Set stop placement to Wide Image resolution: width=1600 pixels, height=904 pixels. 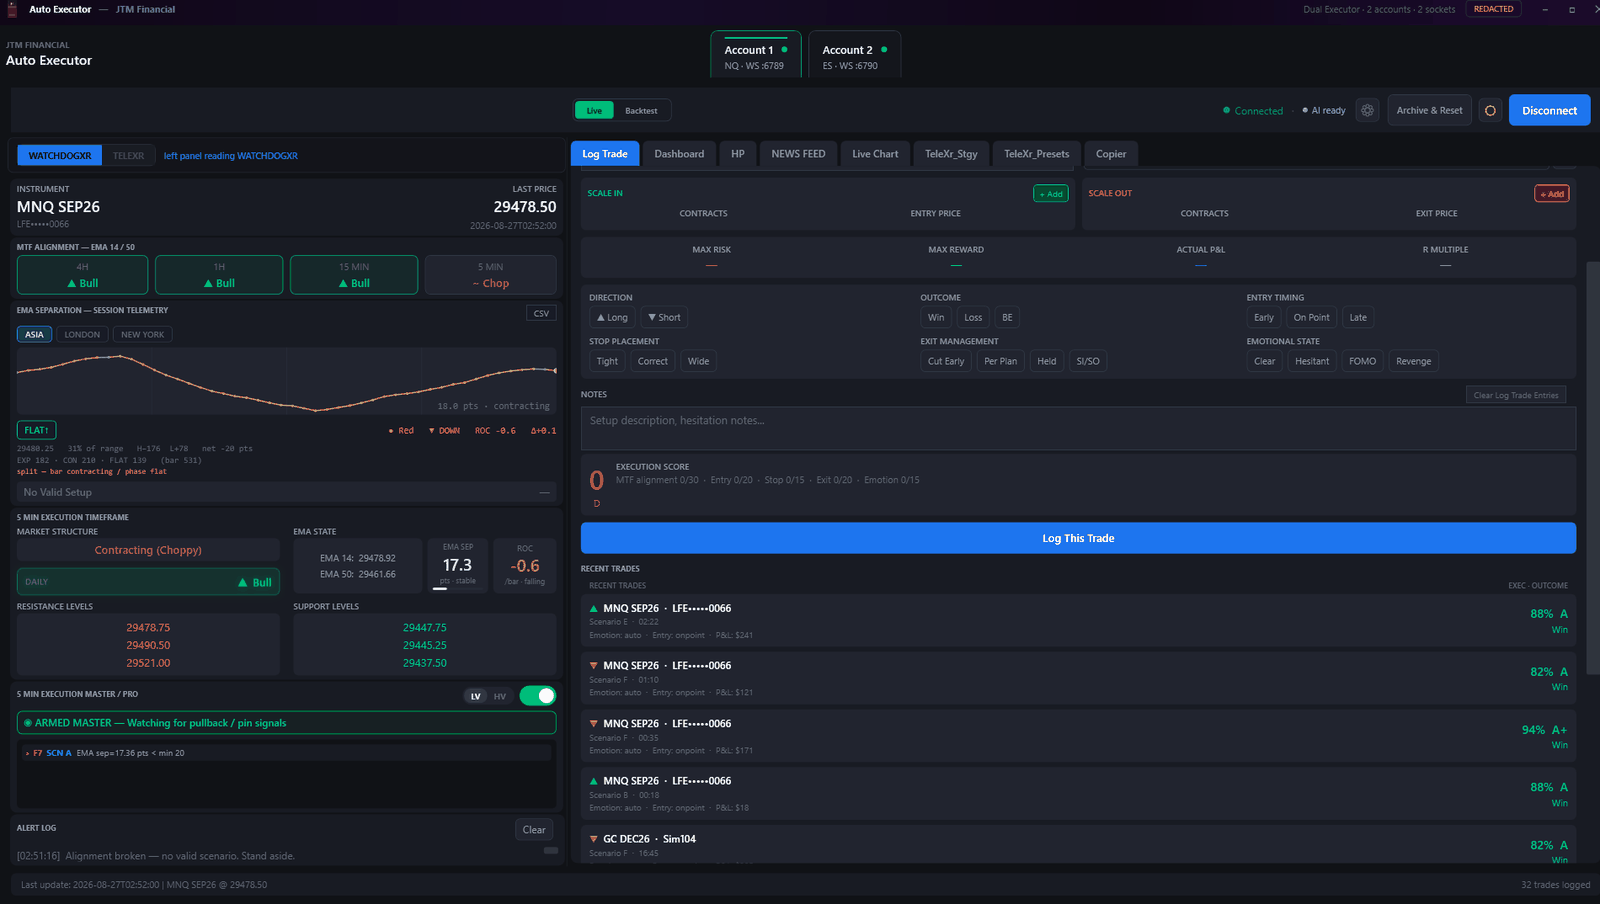point(699,362)
